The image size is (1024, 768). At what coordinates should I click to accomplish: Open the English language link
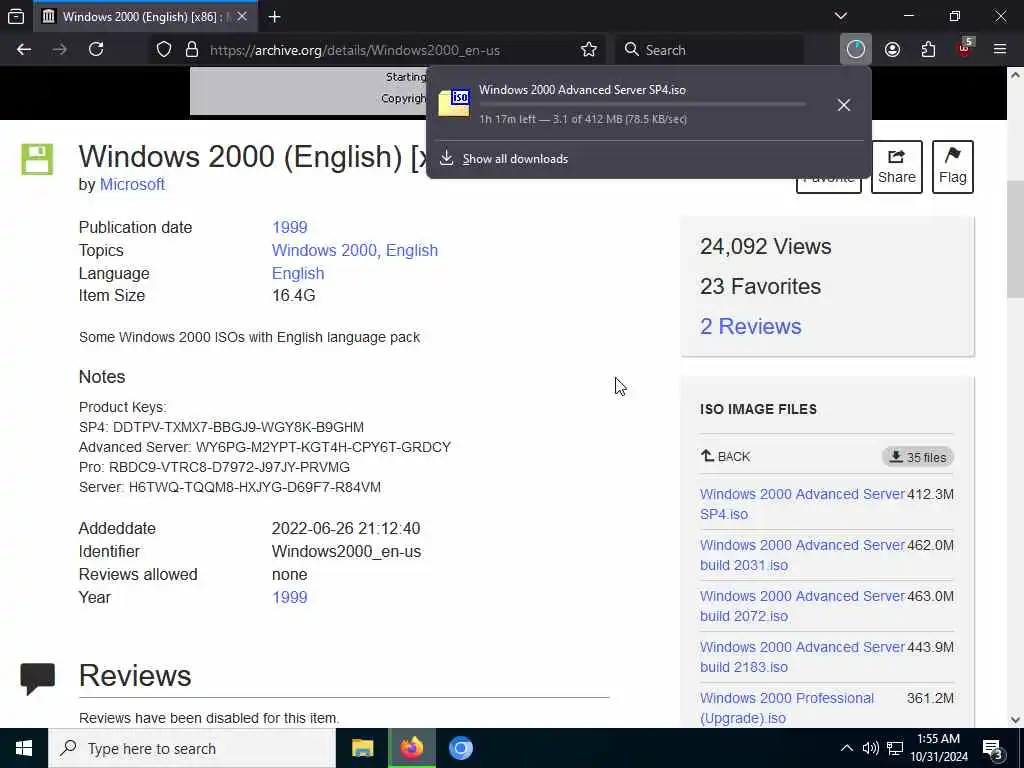[x=298, y=273]
